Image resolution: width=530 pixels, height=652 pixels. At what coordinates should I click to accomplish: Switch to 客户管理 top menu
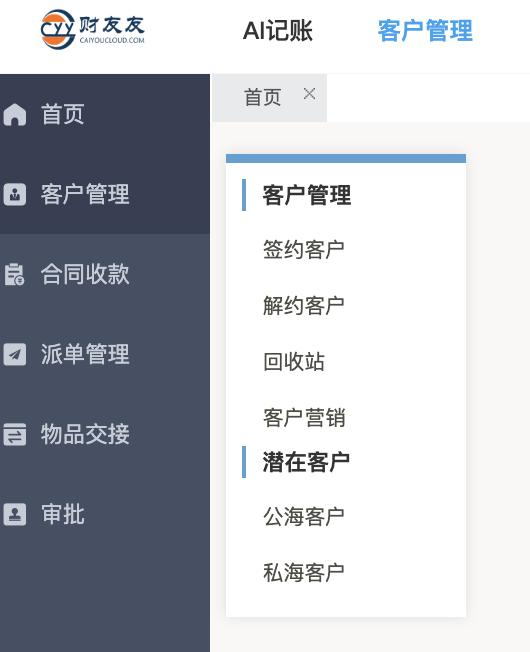coord(425,30)
